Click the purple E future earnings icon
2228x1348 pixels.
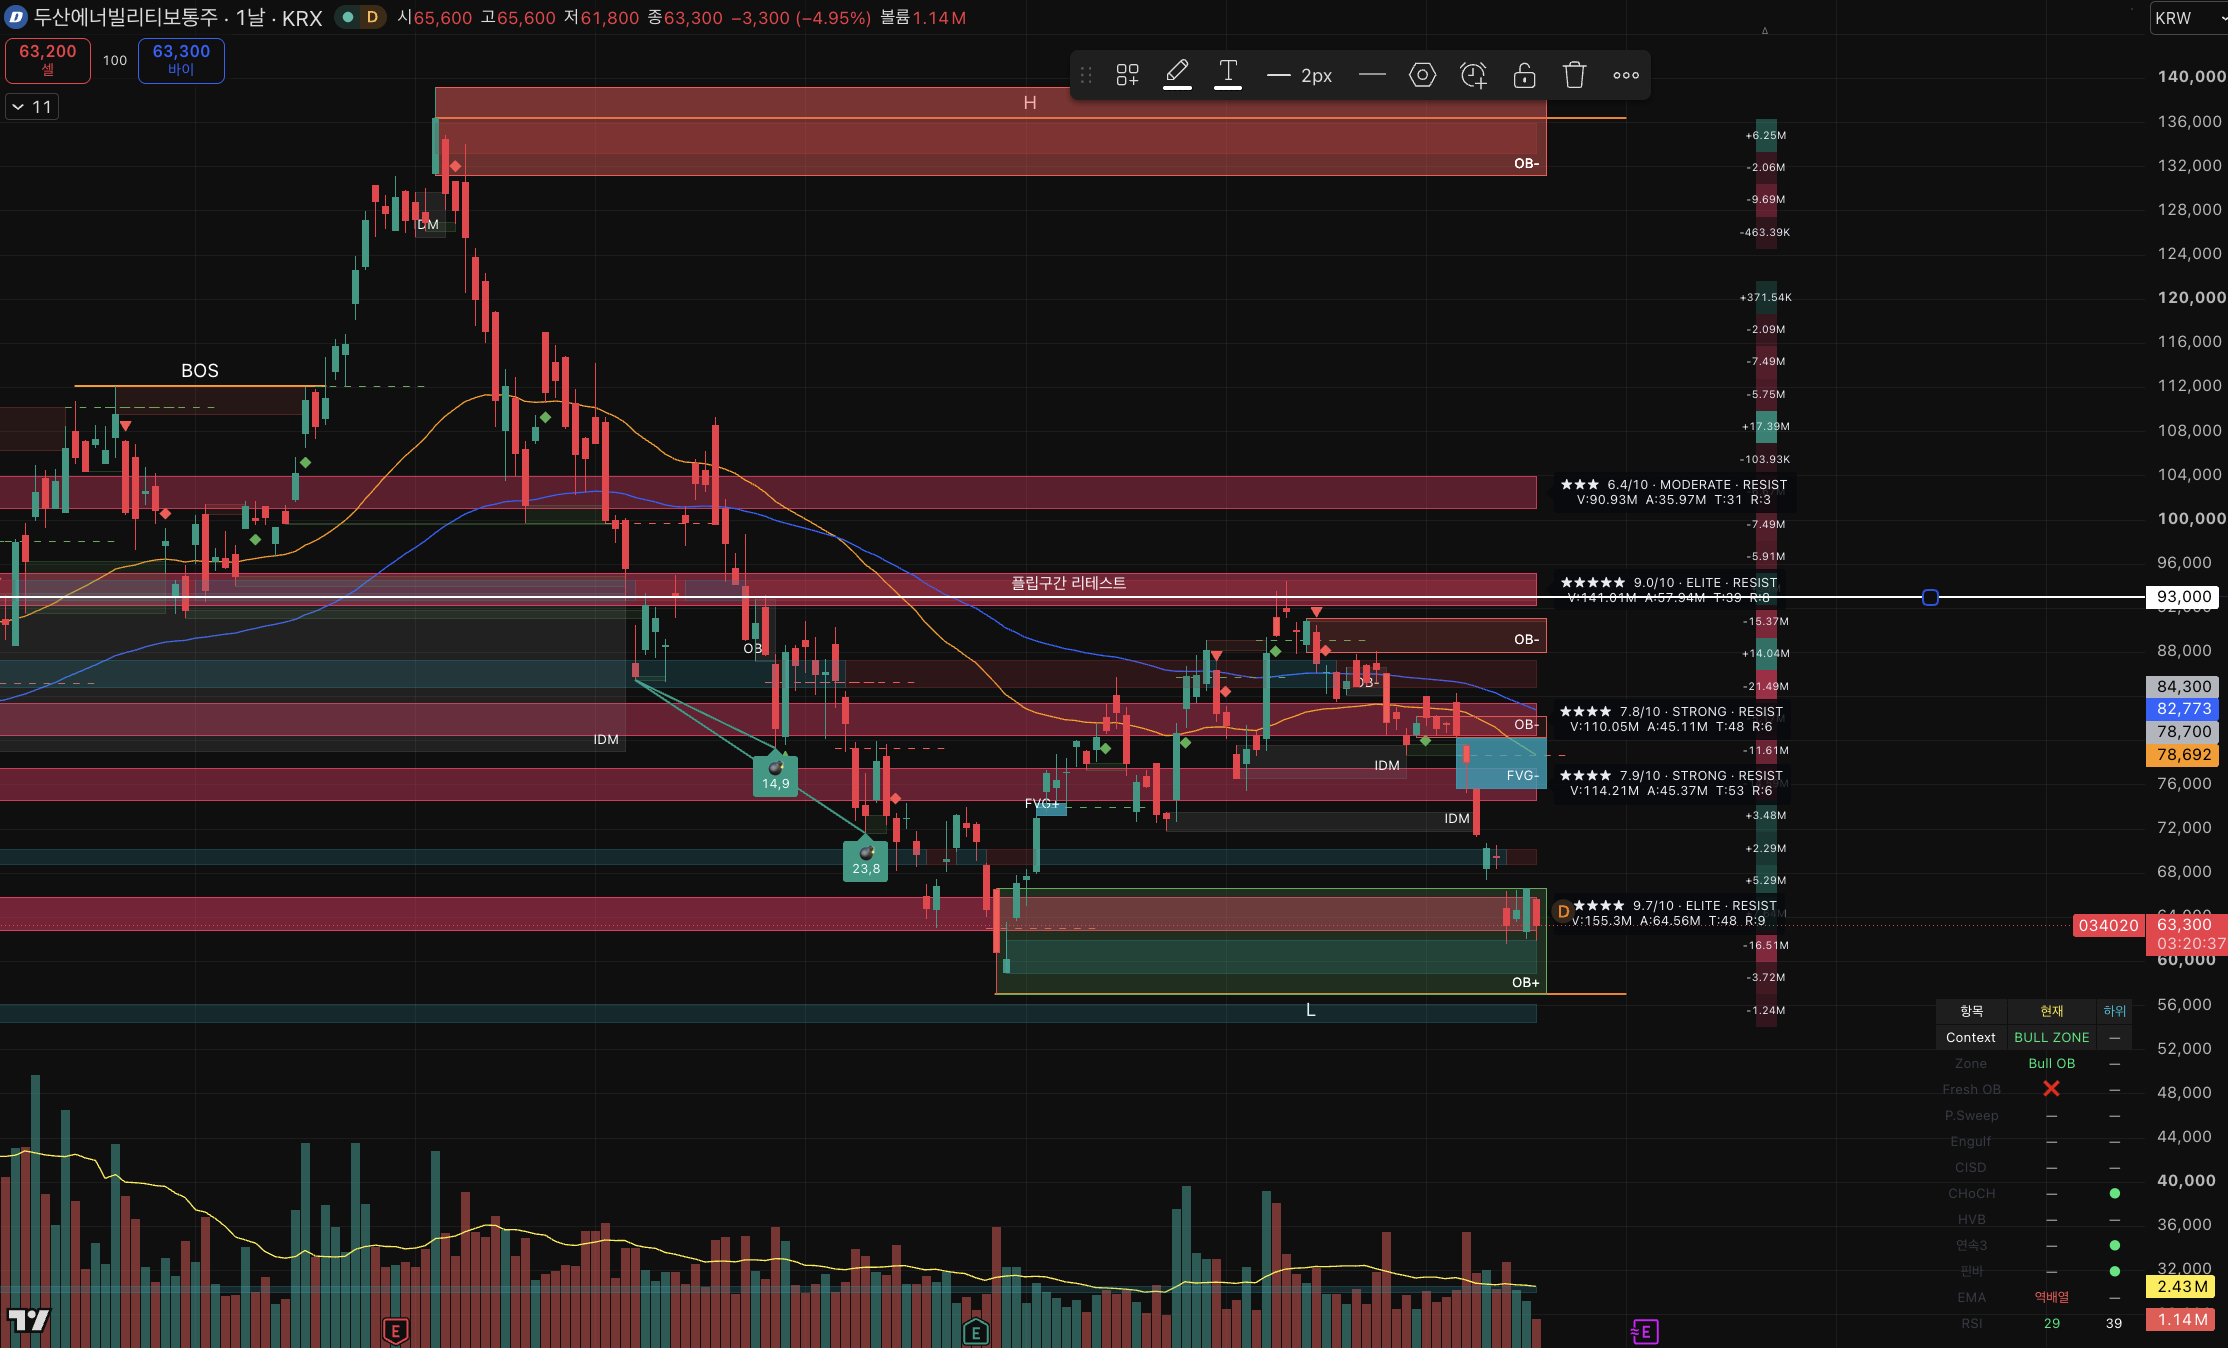1645,1331
